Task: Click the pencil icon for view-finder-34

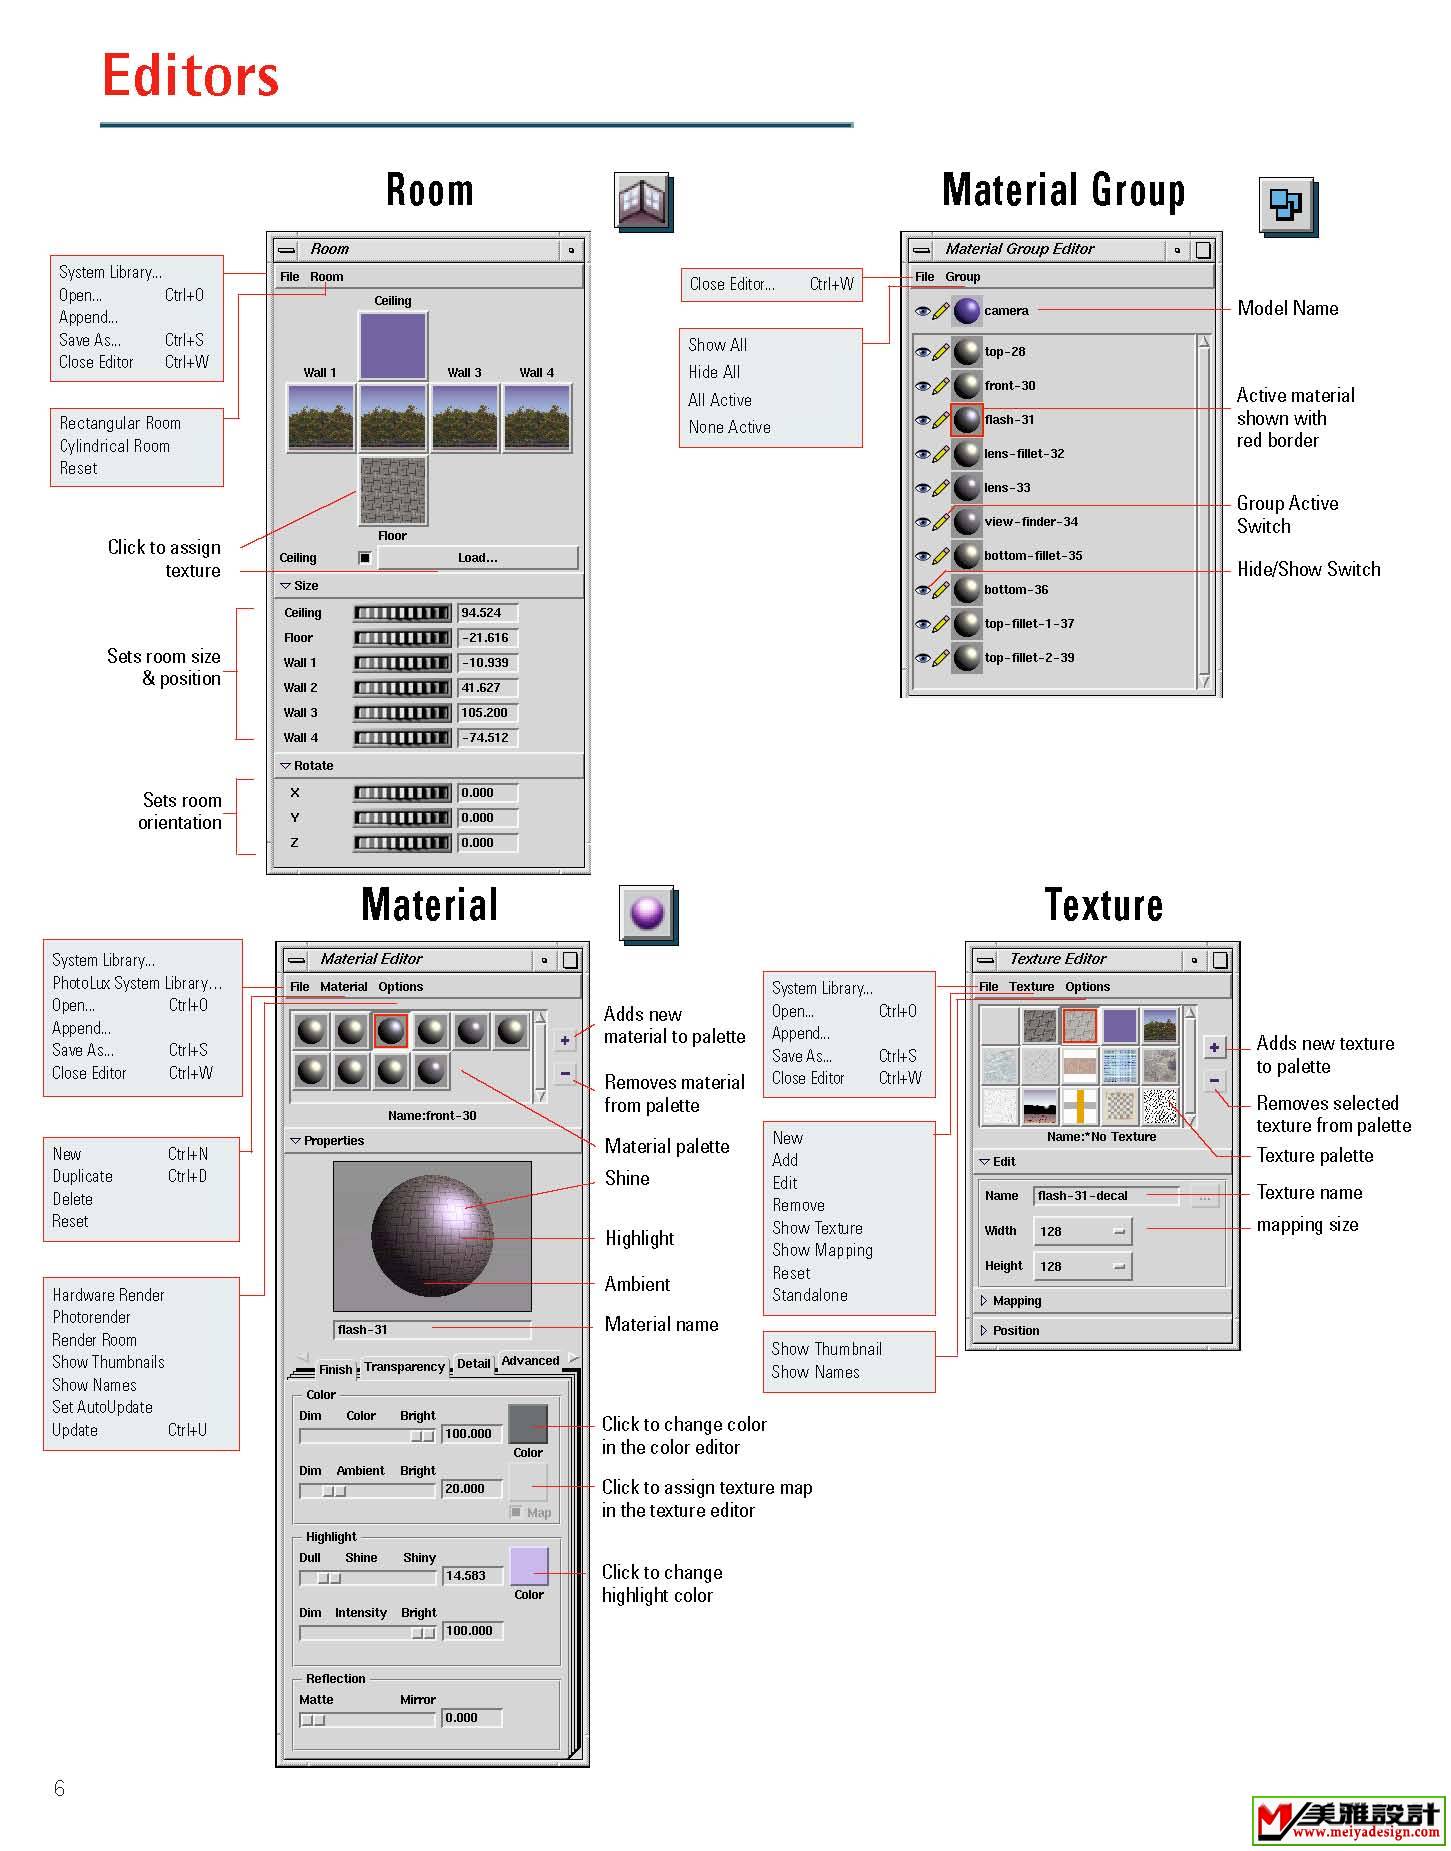Action: click(941, 522)
